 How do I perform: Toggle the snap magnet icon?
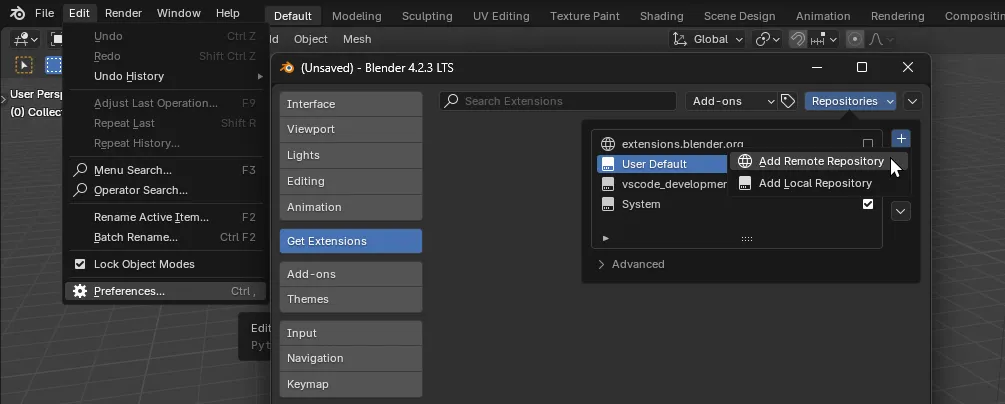tap(797, 40)
